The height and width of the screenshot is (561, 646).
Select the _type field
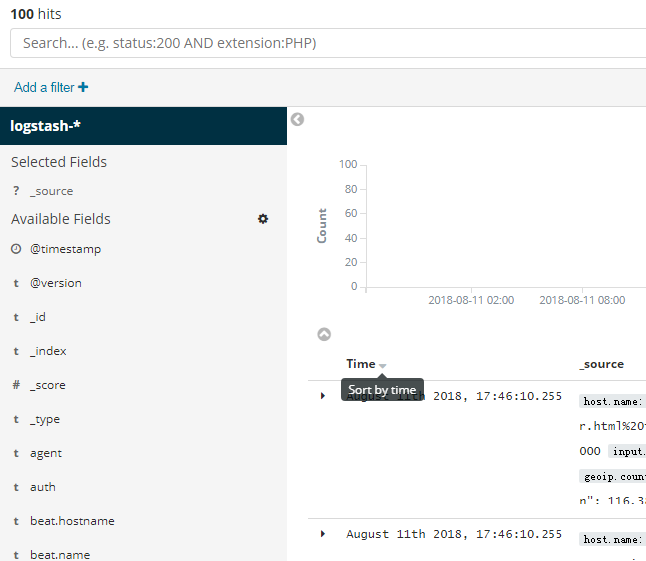45,419
